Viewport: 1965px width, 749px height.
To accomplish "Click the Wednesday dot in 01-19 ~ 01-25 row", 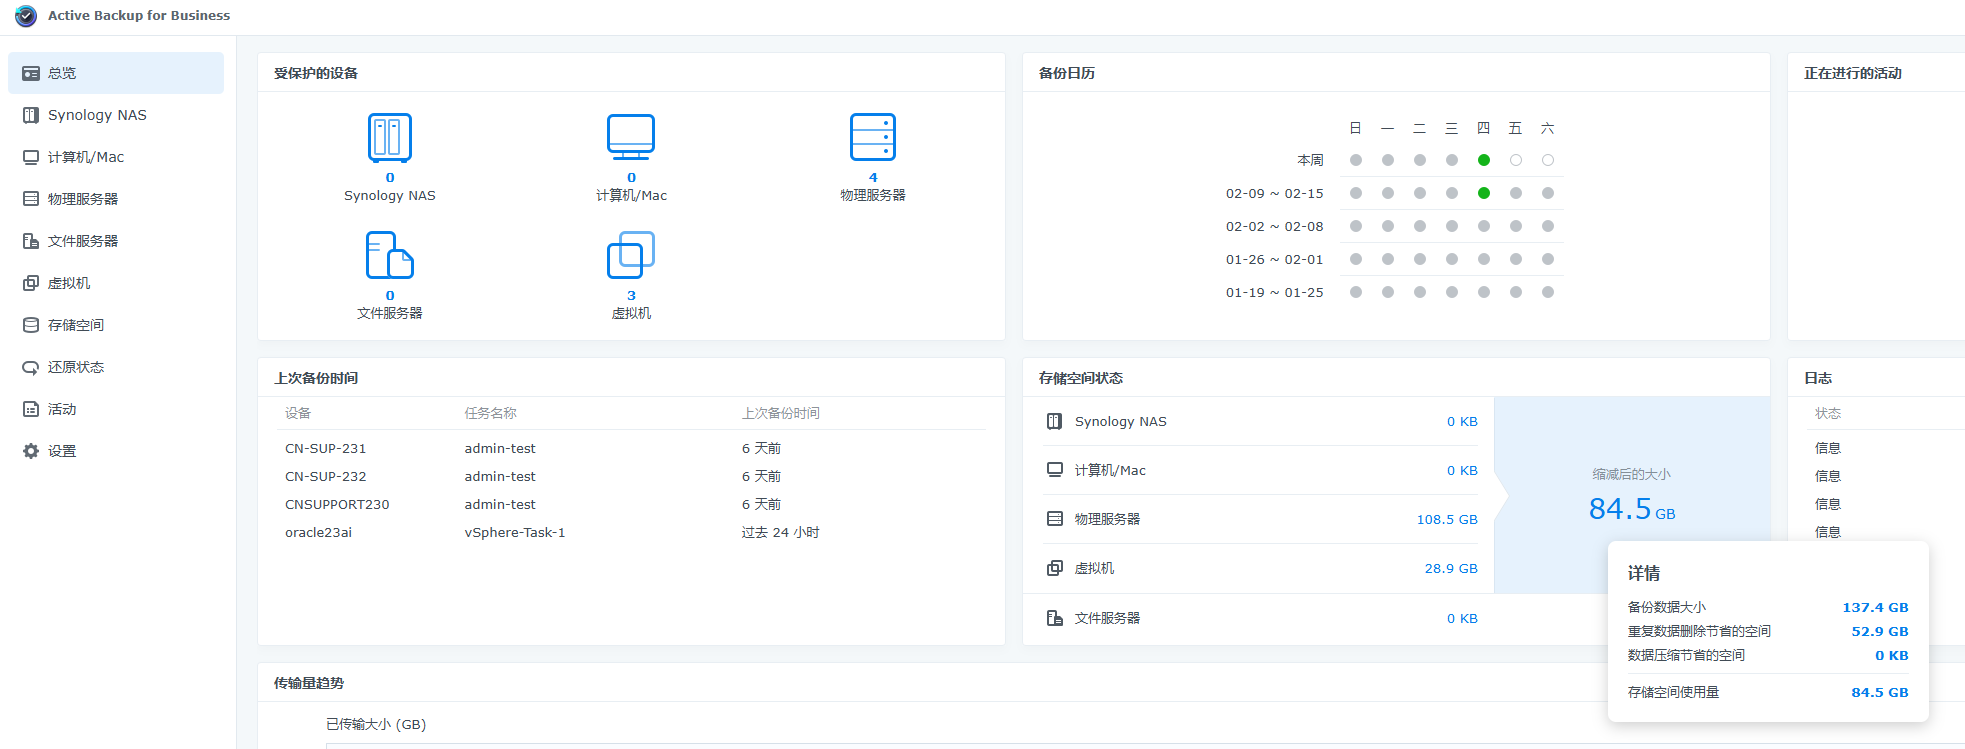I will (1452, 292).
